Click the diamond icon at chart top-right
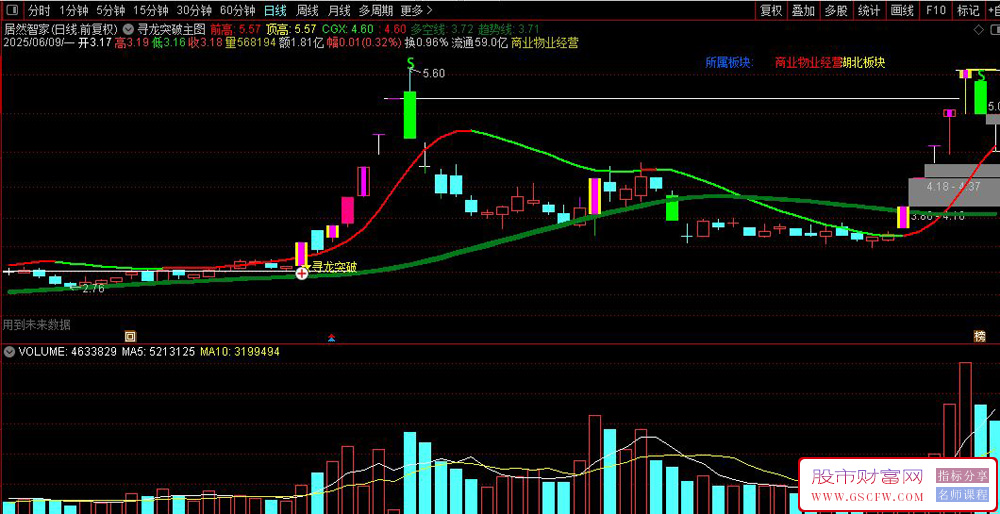The height and width of the screenshot is (514, 1000). click(979, 30)
